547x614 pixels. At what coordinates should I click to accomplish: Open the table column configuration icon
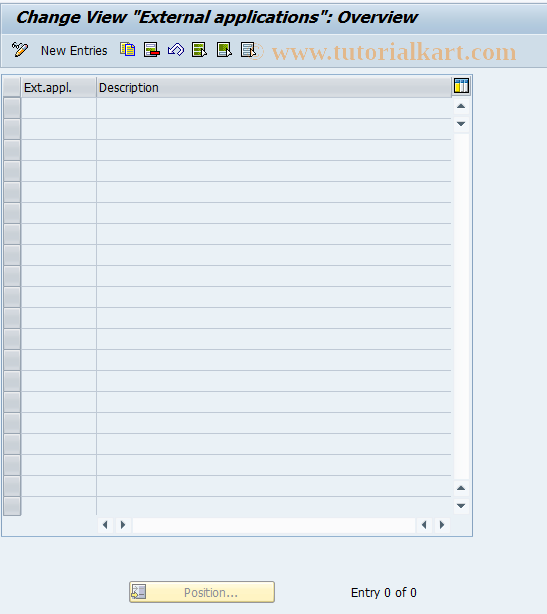pyautogui.click(x=461, y=86)
